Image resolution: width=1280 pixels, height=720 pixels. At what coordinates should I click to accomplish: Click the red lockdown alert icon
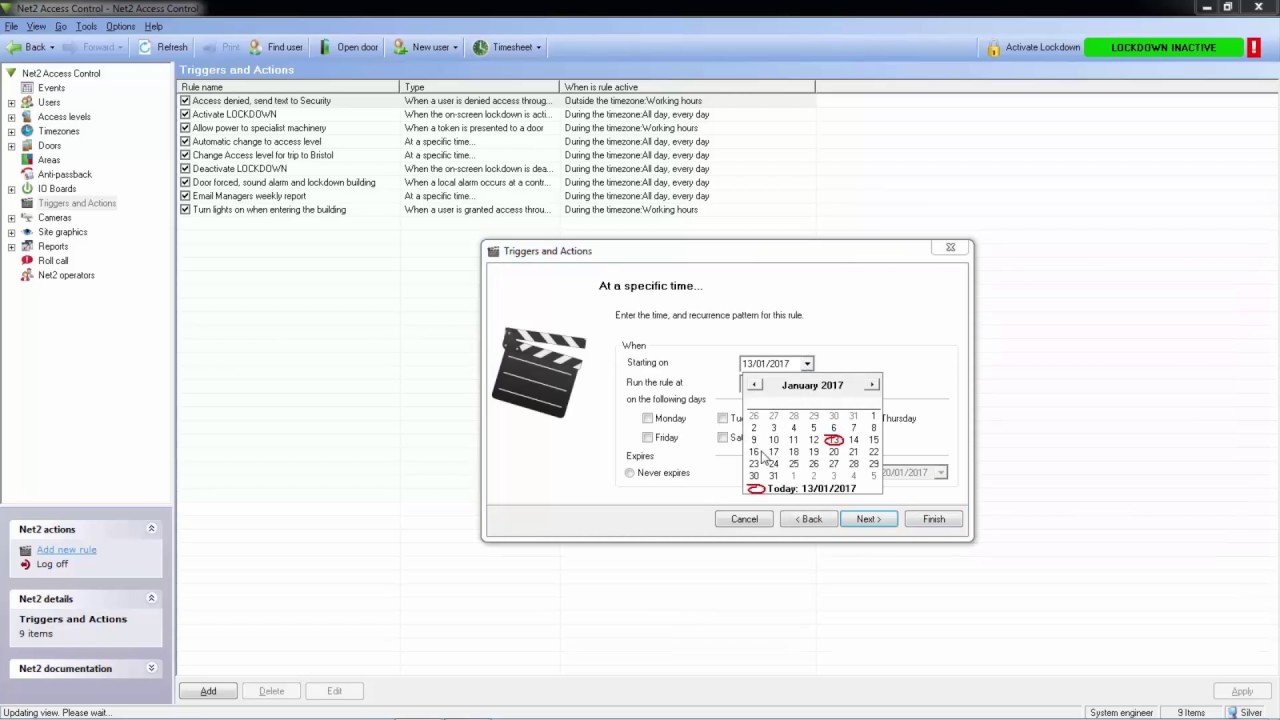coord(1253,47)
